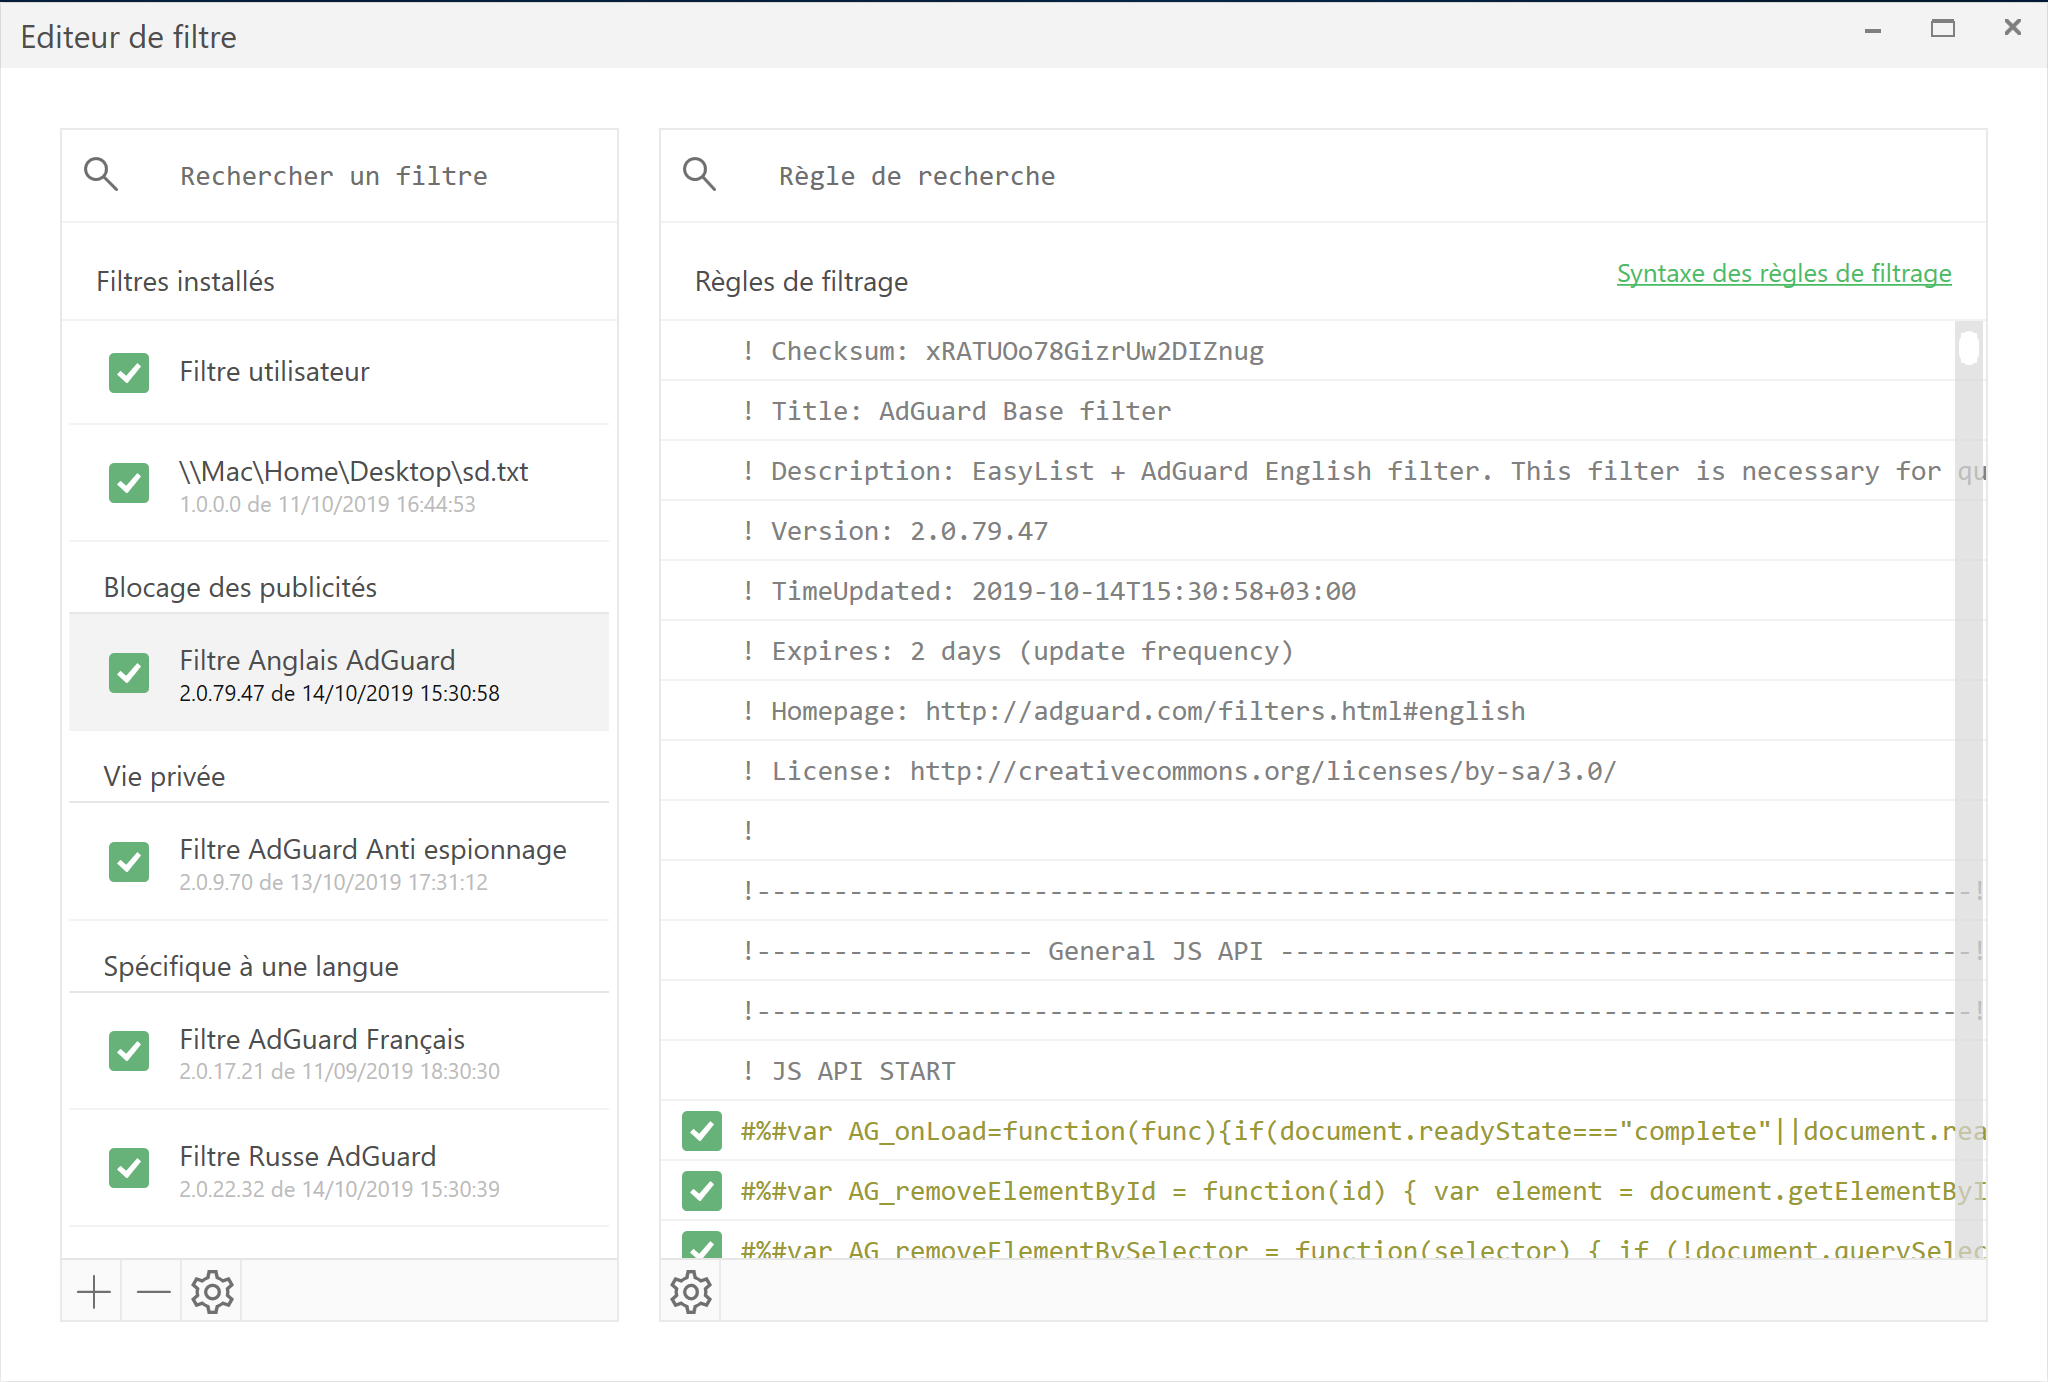Disable the AG_removeElementById rule checkbox
The image size is (2048, 1382).
(x=702, y=1191)
